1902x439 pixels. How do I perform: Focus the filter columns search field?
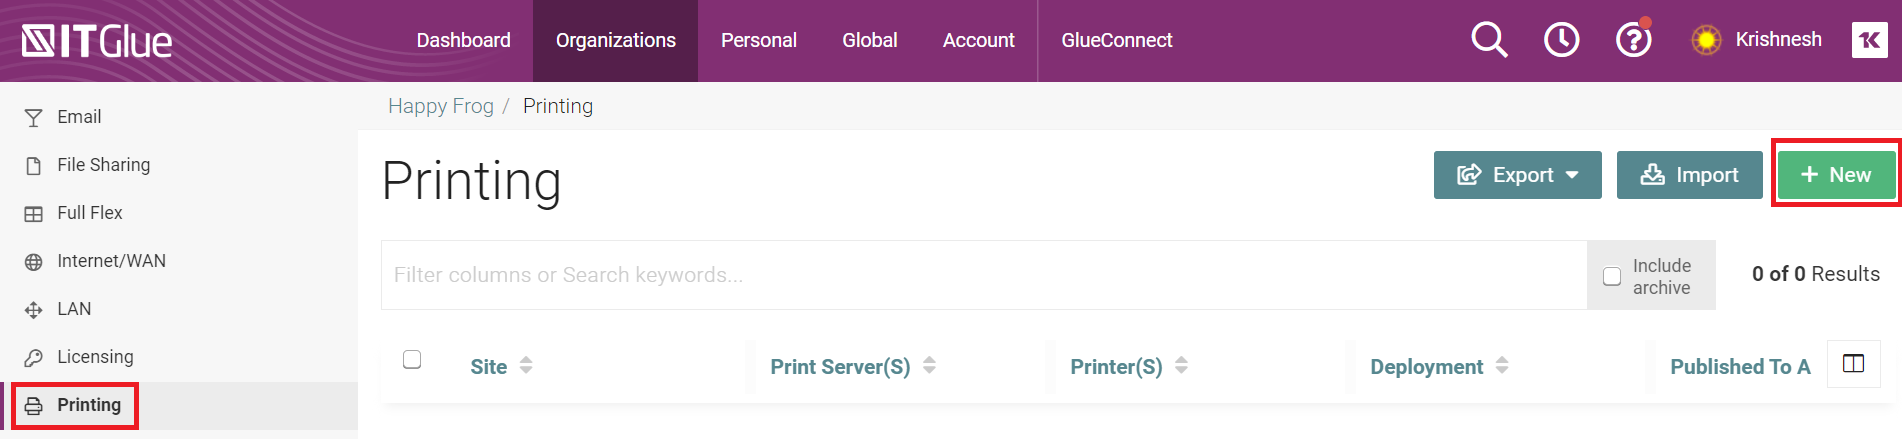tap(984, 275)
